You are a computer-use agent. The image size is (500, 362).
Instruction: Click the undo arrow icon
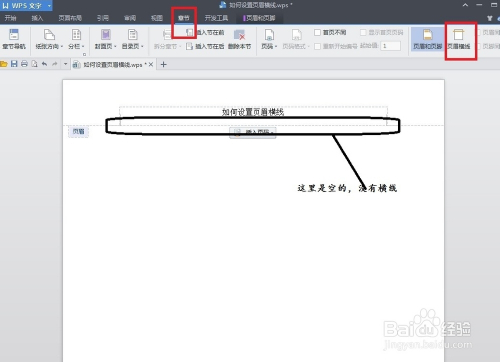click(x=44, y=64)
